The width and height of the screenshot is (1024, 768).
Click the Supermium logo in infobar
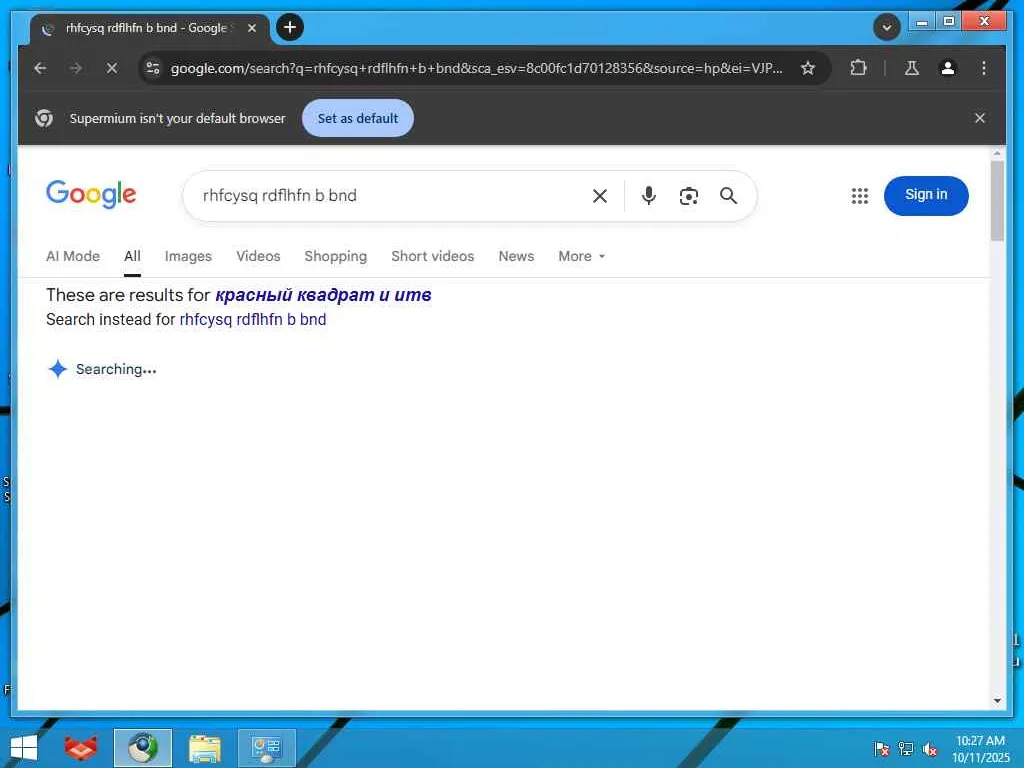(44, 118)
